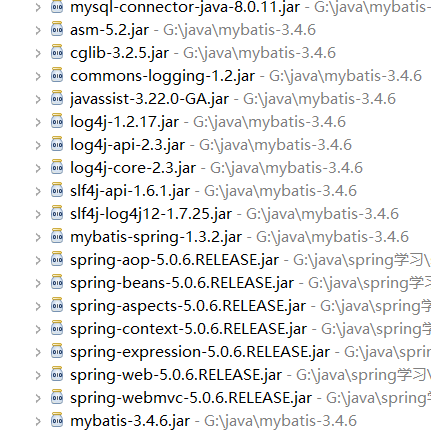The image size is (431, 431).
Task: Select the mysql-connector-java-8.0.11.jar entry
Action: 185,7
